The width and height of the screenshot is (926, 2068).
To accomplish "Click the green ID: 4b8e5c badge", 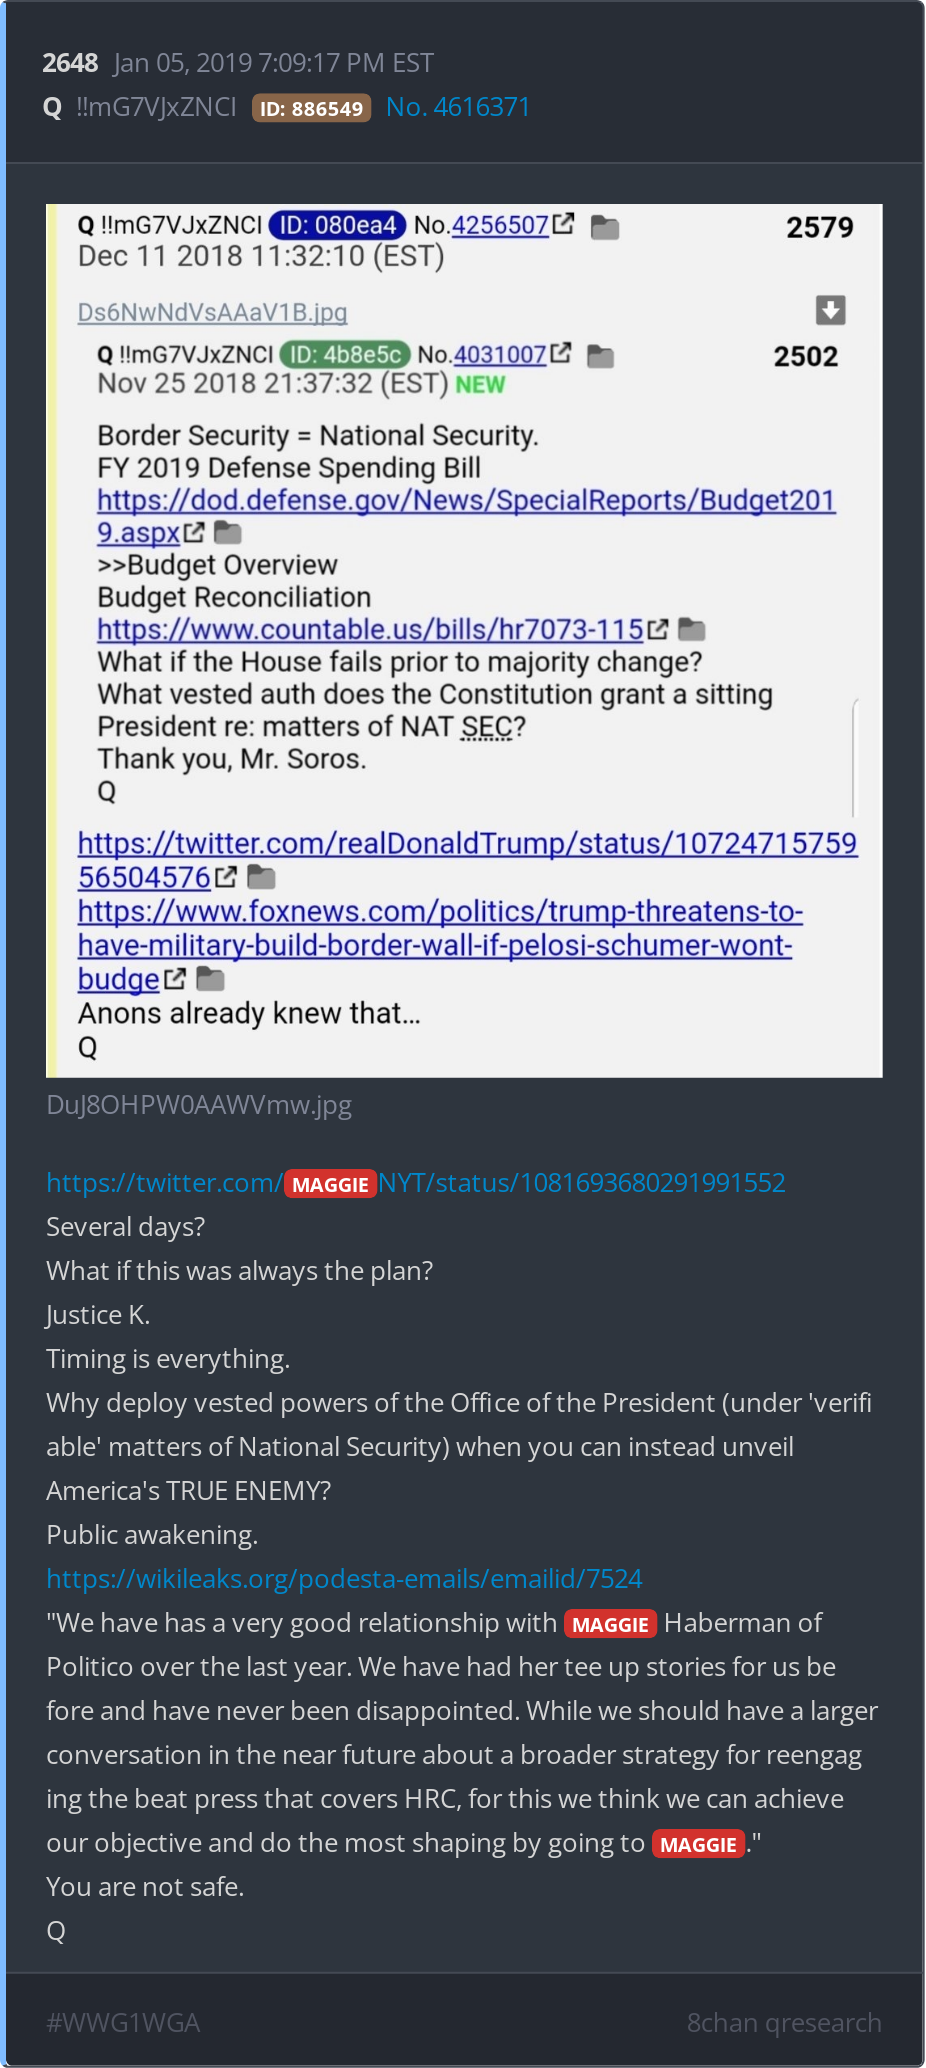I will [345, 354].
